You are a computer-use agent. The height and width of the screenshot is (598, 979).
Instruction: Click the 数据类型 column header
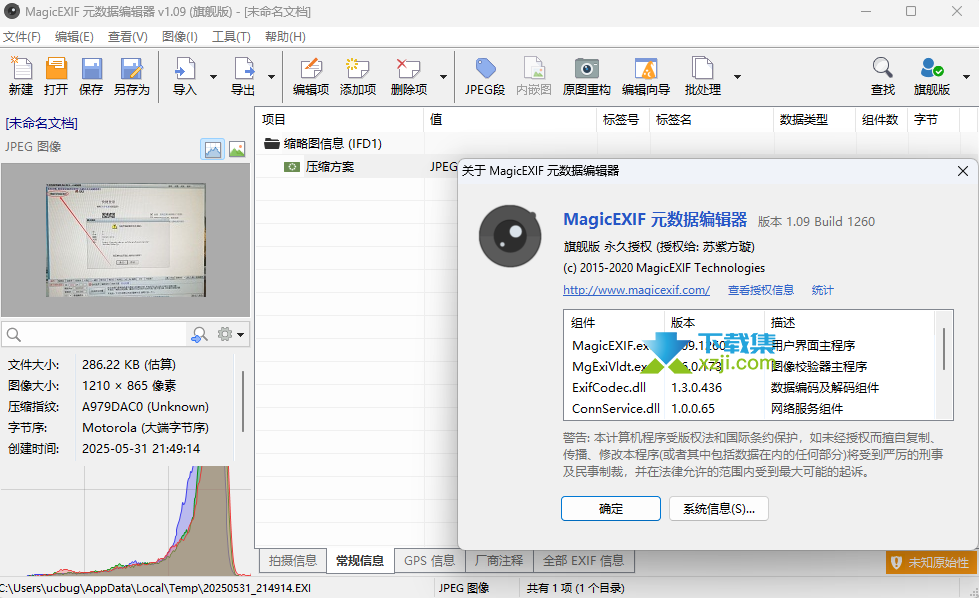click(814, 119)
